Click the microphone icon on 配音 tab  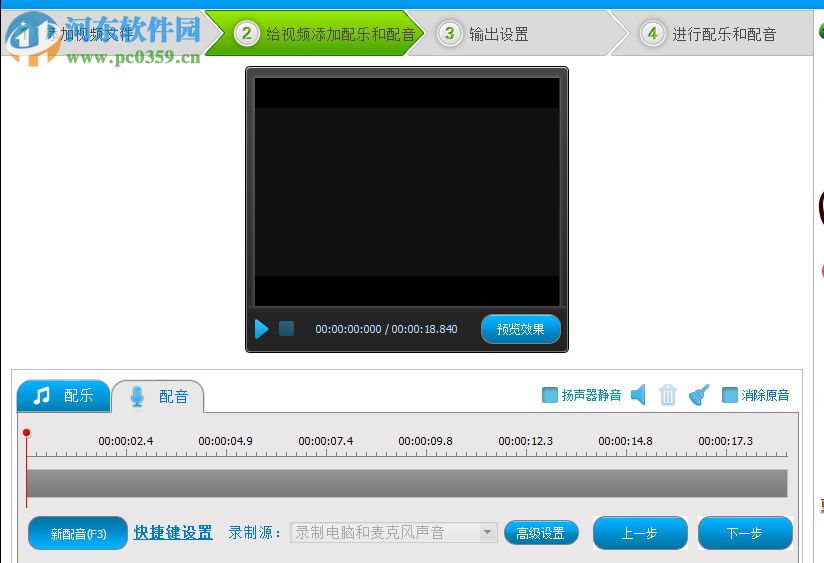coord(137,396)
